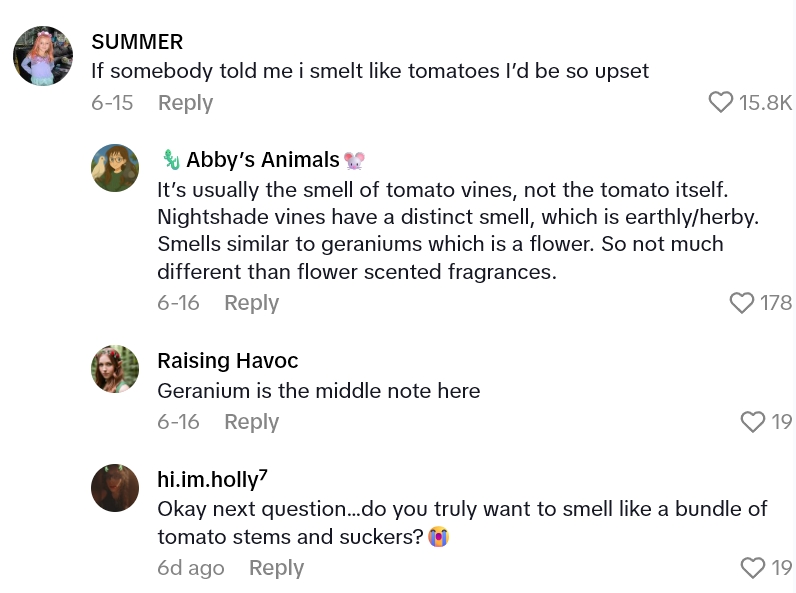View Raising Havoc's profile photo
This screenshot has width=796, height=593.
[115, 369]
